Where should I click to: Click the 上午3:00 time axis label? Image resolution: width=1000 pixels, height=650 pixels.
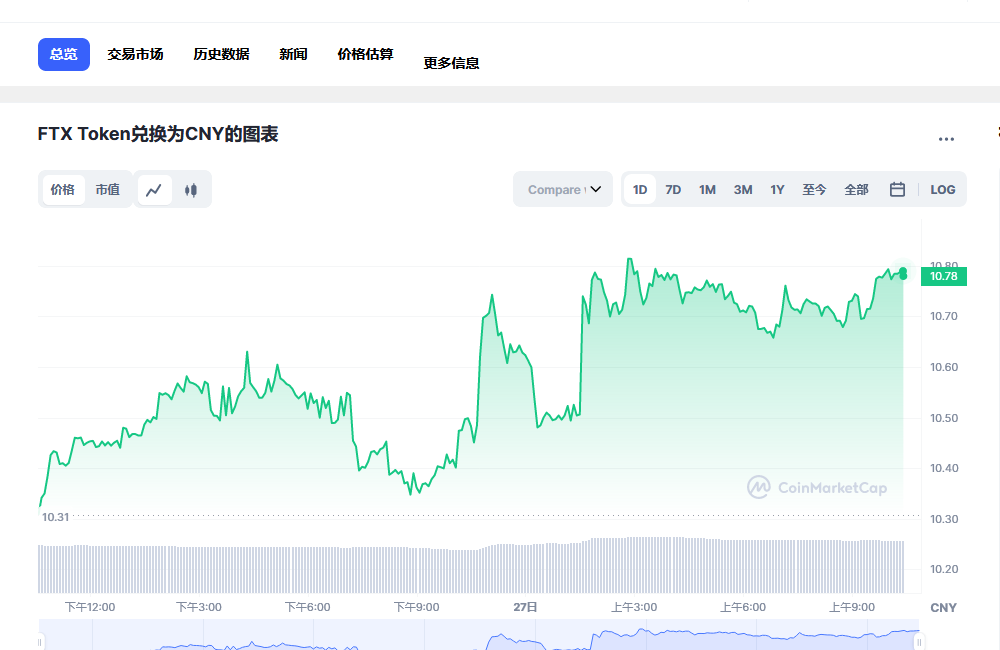click(634, 607)
